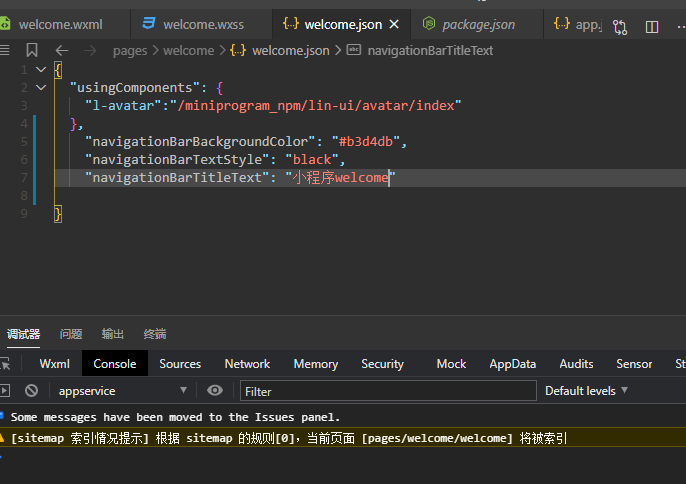
Task: Click the element inspector cursor icon
Action: click(6, 364)
